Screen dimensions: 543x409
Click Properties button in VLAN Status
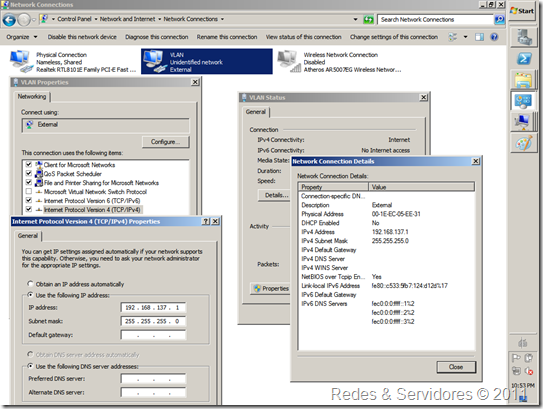click(270, 288)
